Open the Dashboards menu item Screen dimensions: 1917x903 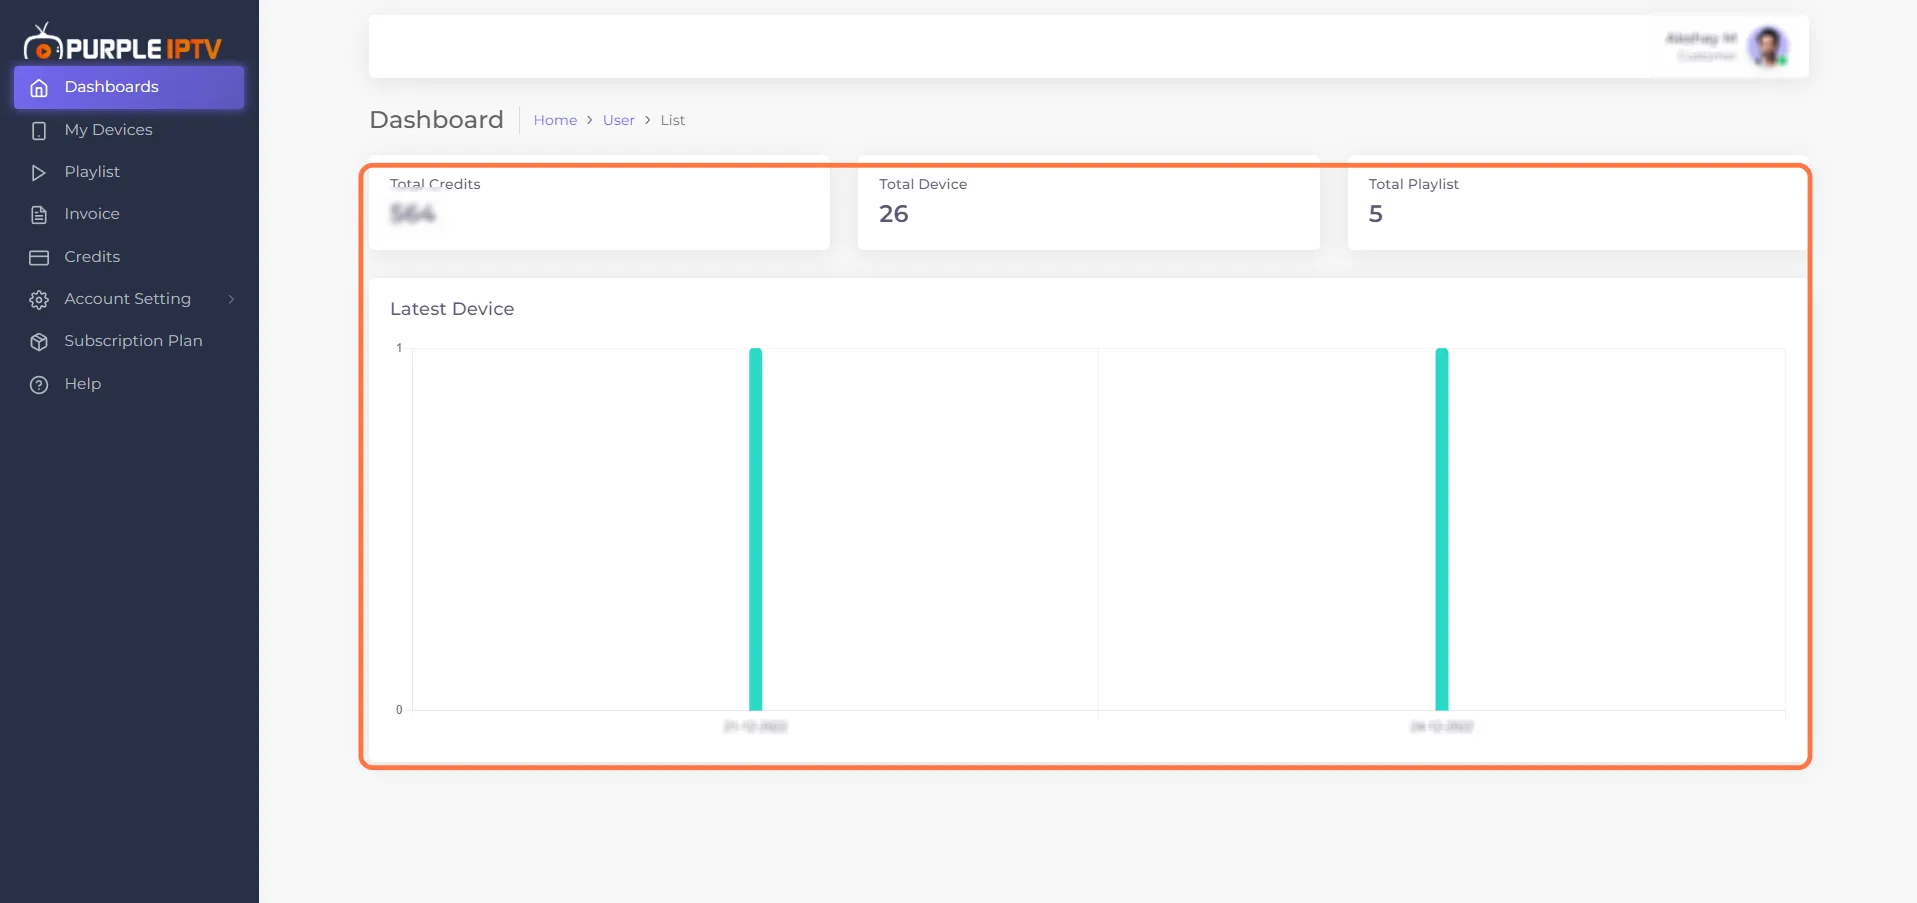coord(129,87)
